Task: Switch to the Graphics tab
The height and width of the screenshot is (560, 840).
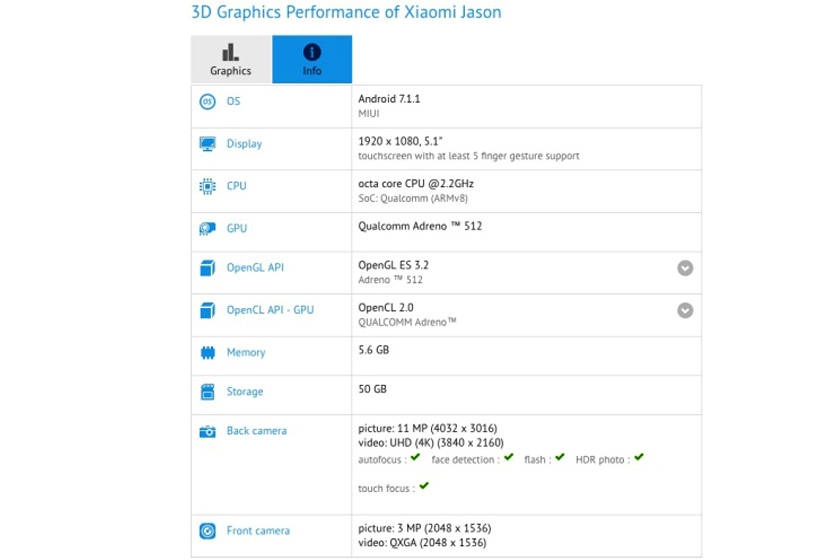Action: pos(231,59)
